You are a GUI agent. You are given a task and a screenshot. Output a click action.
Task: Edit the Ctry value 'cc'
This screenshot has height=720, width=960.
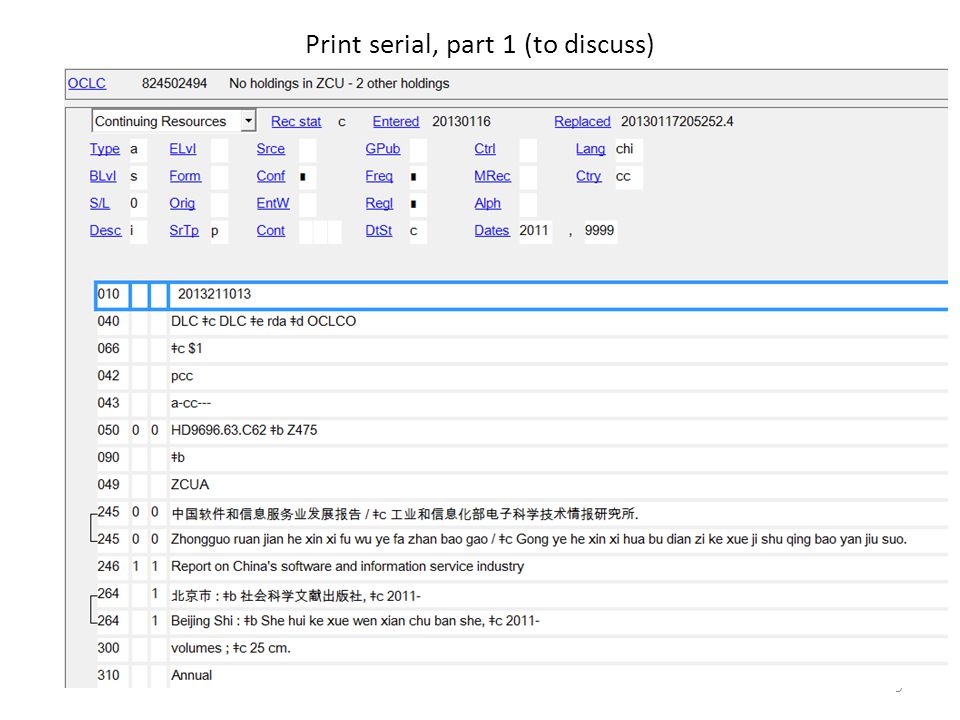[629, 176]
